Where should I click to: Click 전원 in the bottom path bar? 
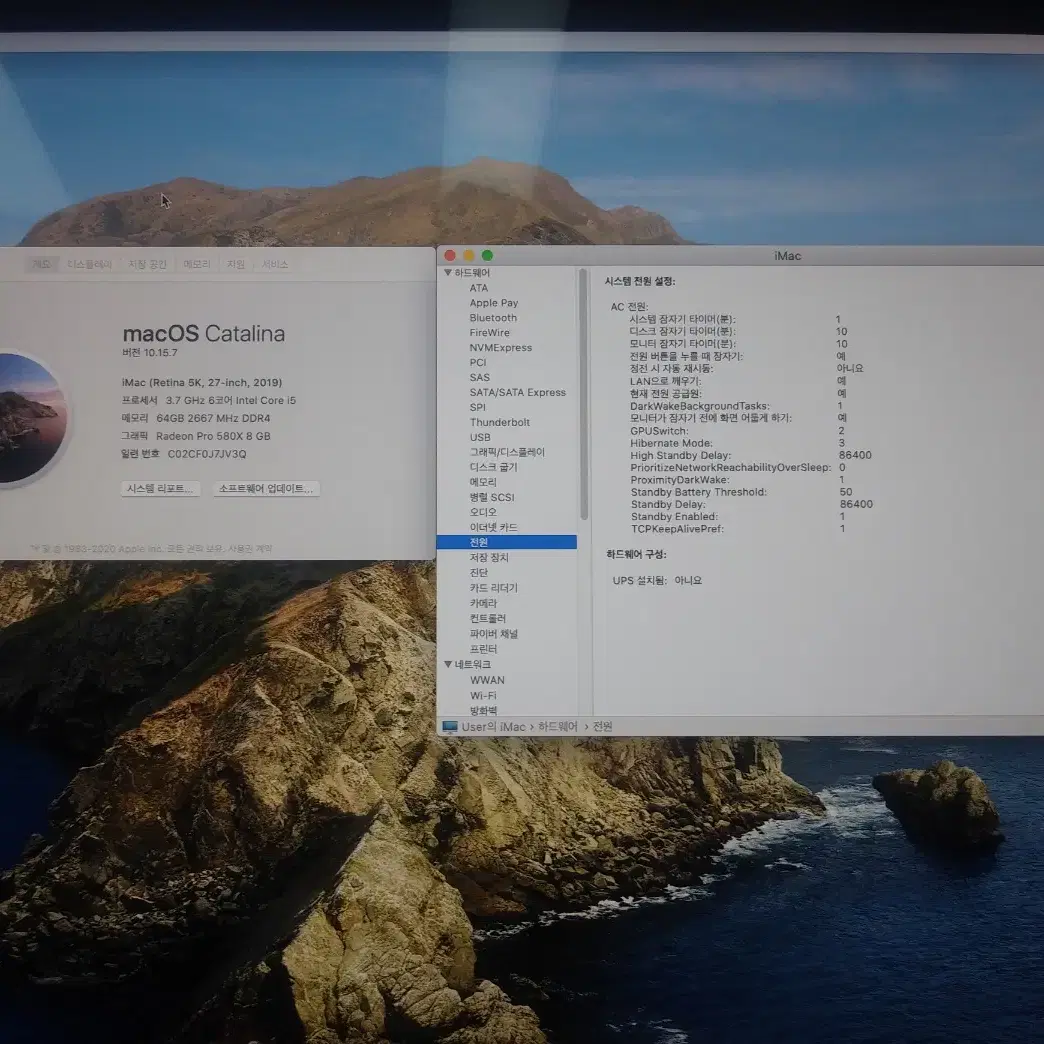603,726
